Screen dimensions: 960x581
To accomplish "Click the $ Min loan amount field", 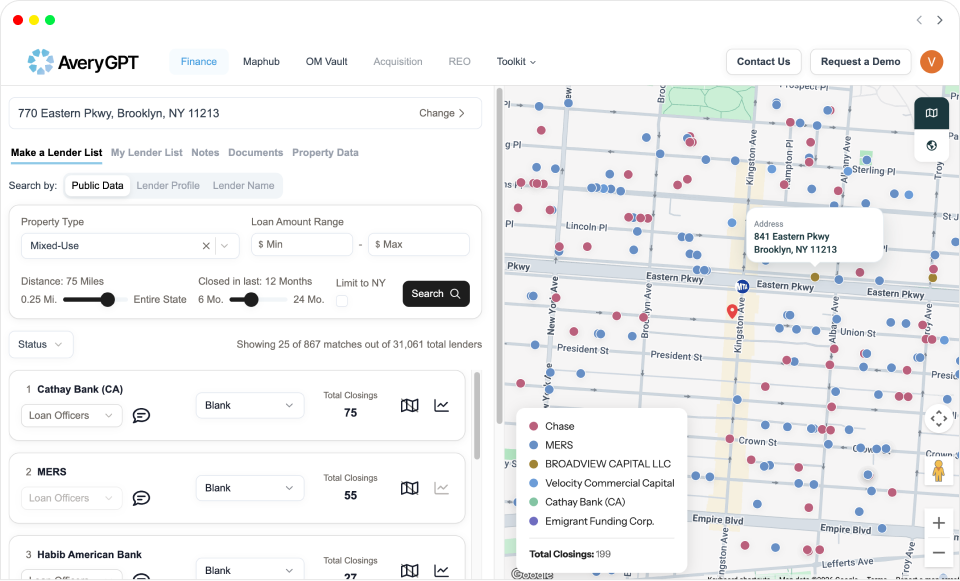I will [x=302, y=244].
